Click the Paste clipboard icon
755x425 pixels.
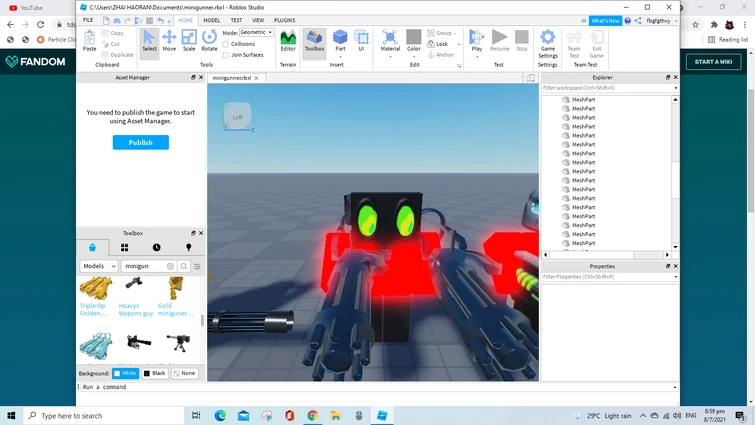[x=90, y=40]
